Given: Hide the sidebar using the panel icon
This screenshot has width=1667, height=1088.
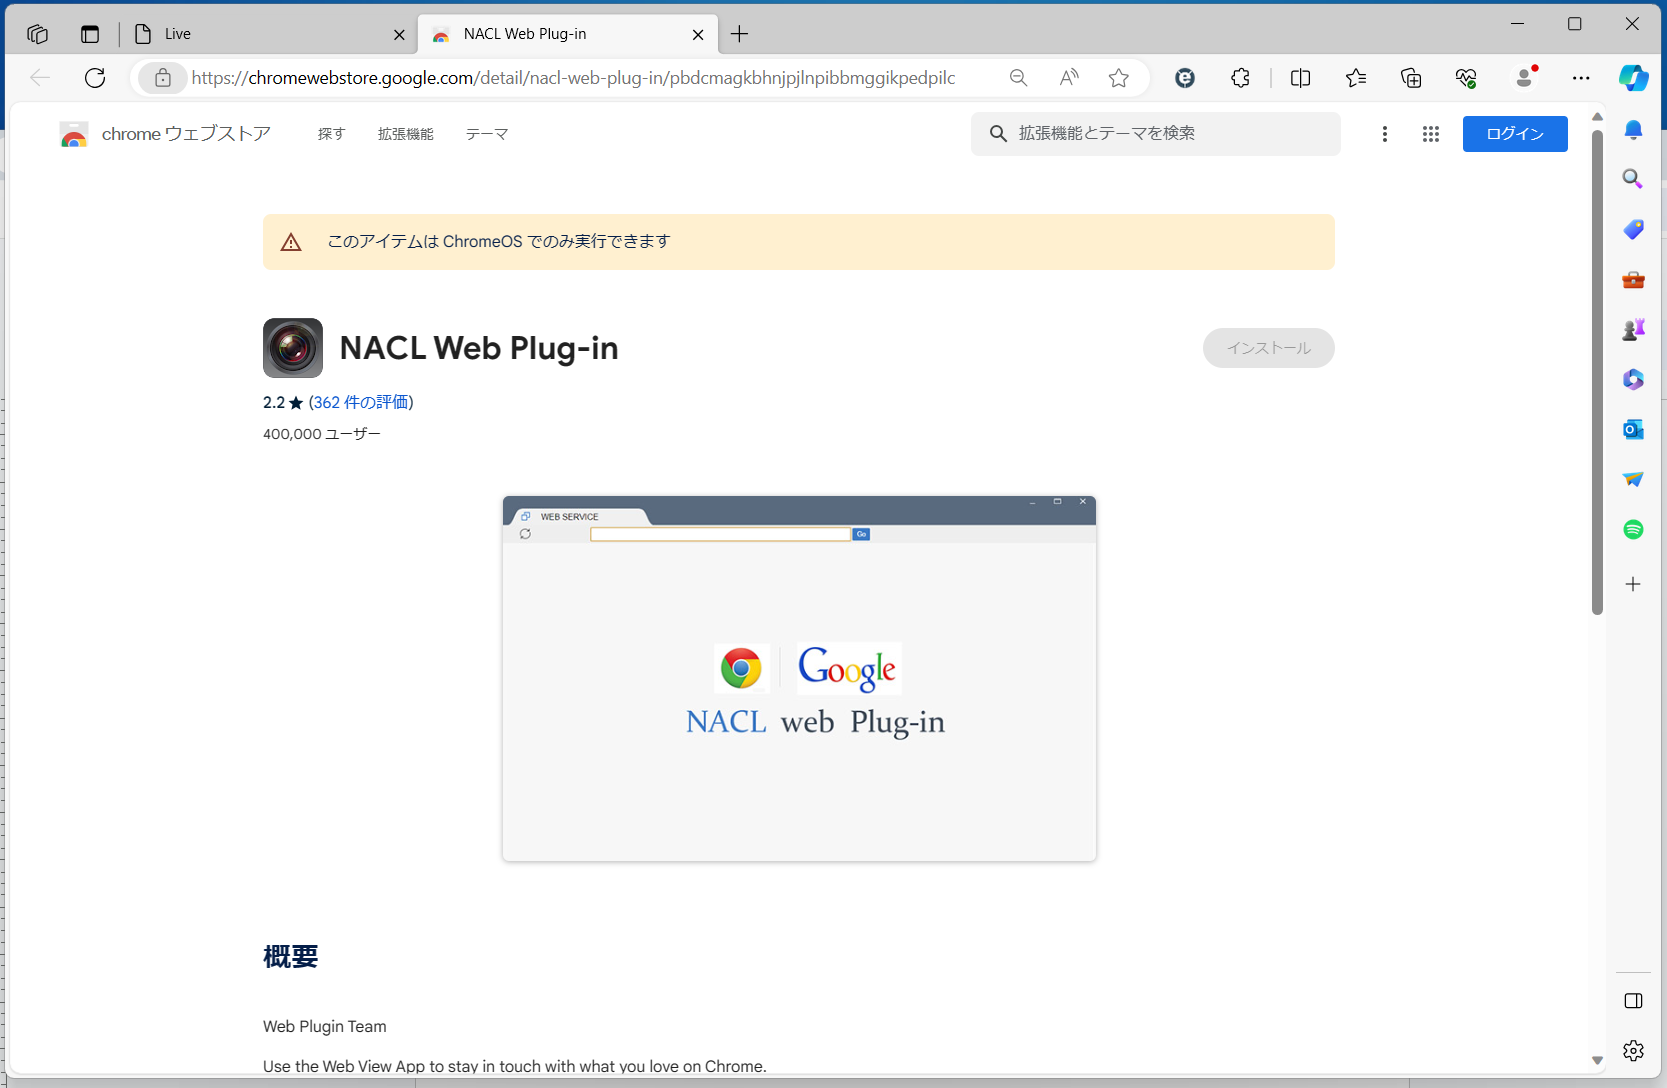Looking at the screenshot, I should (1633, 1001).
